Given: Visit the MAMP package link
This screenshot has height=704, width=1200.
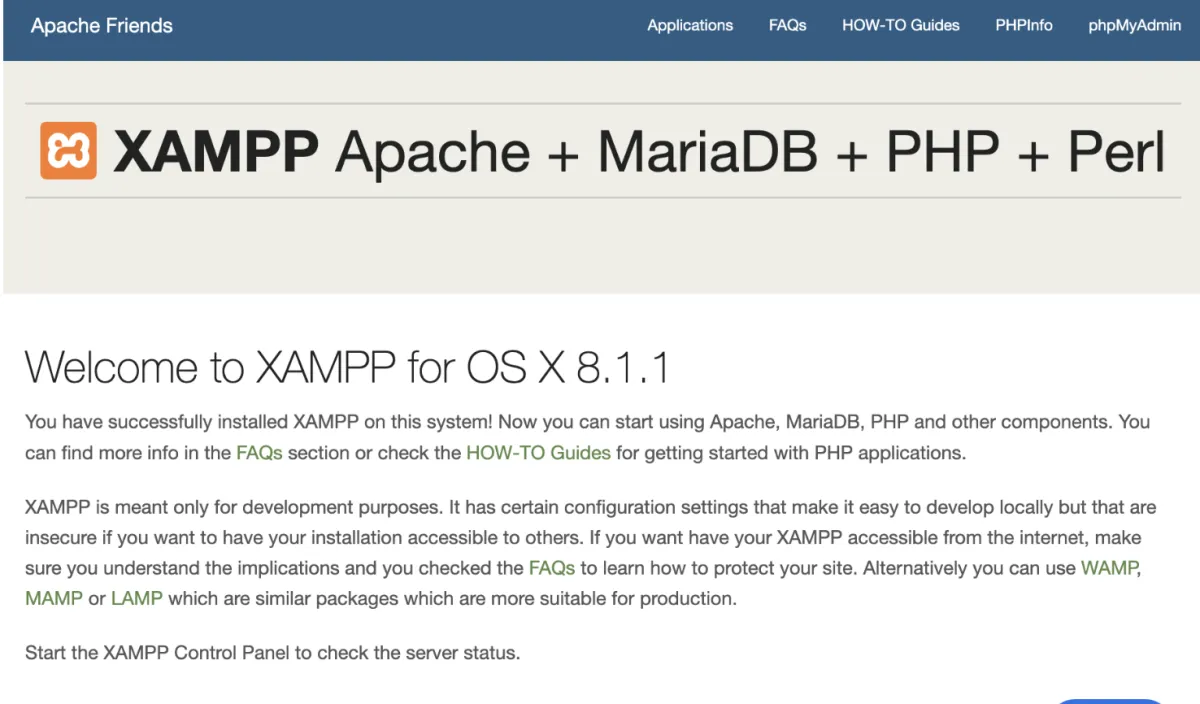Looking at the screenshot, I should [x=54, y=599].
